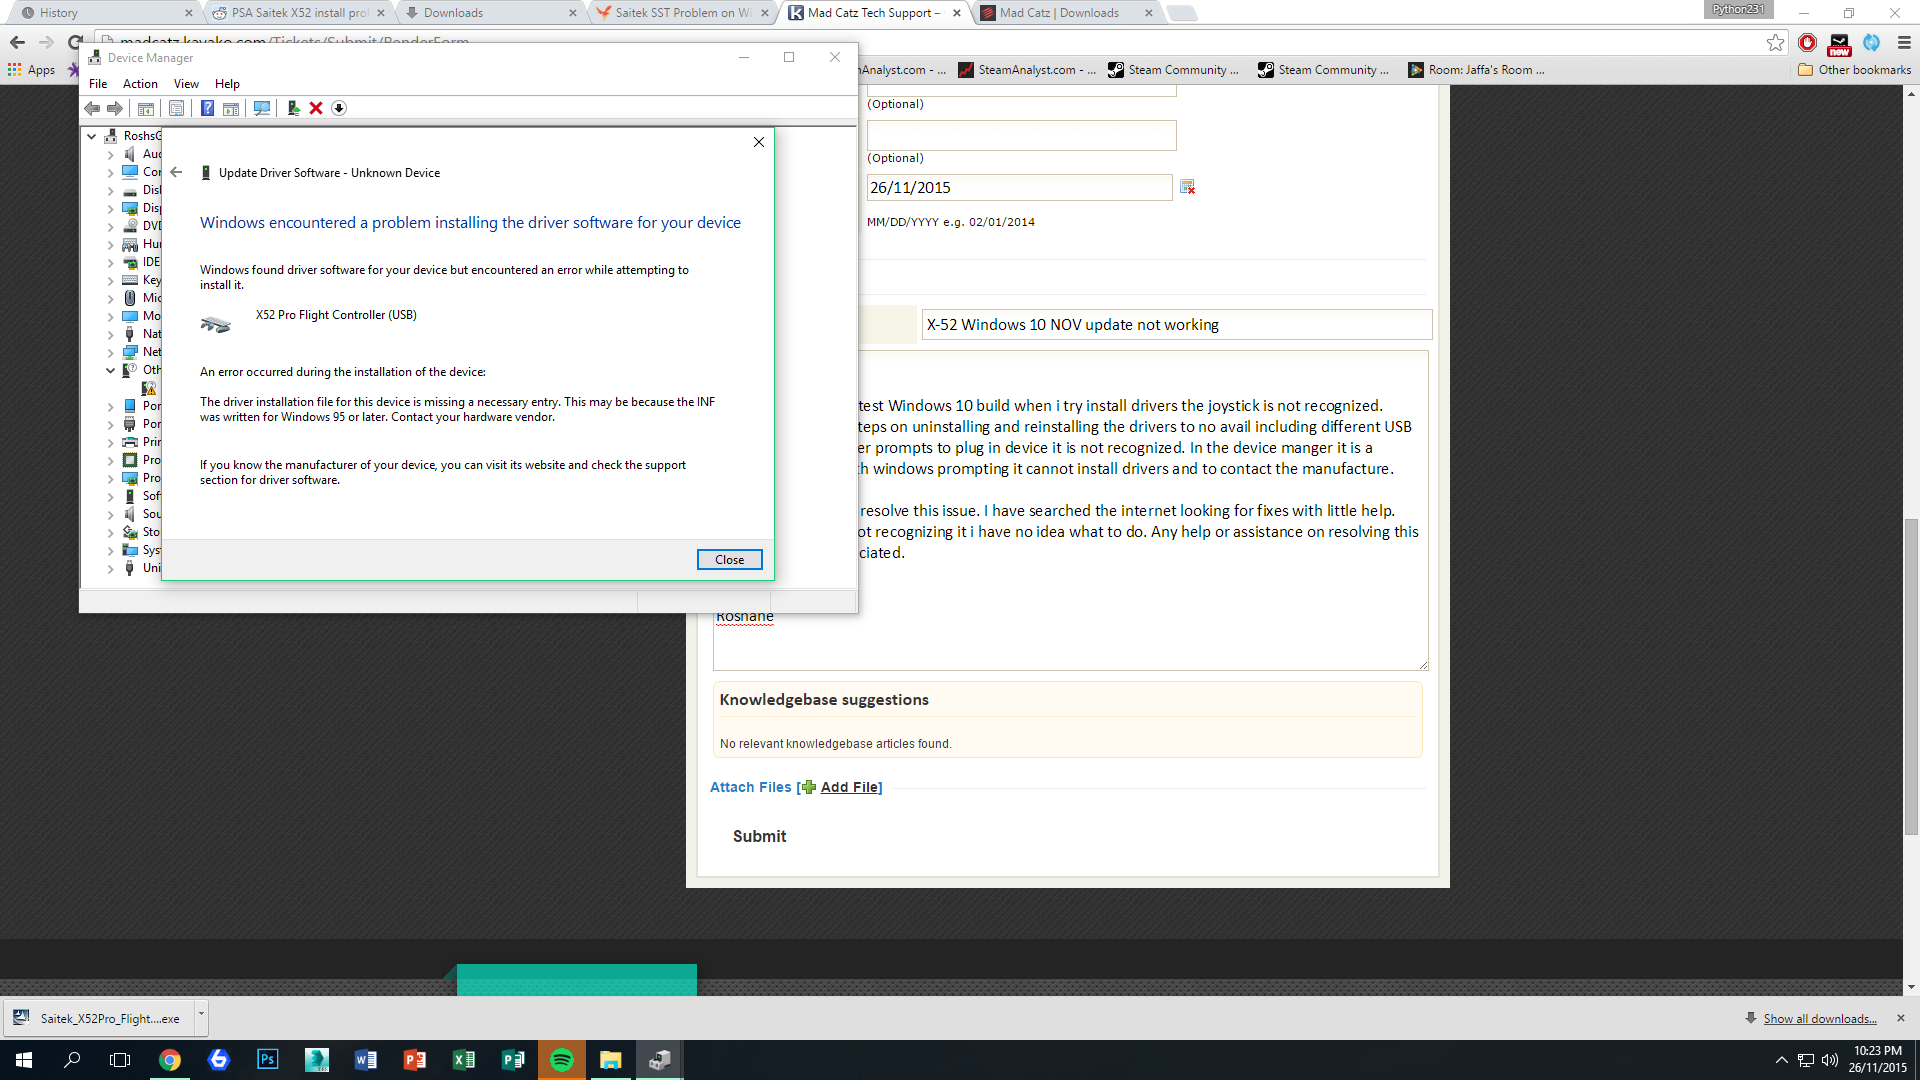Image resolution: width=1920 pixels, height=1080 pixels.
Task: Collapse the Other devices tree node
Action: coord(110,370)
